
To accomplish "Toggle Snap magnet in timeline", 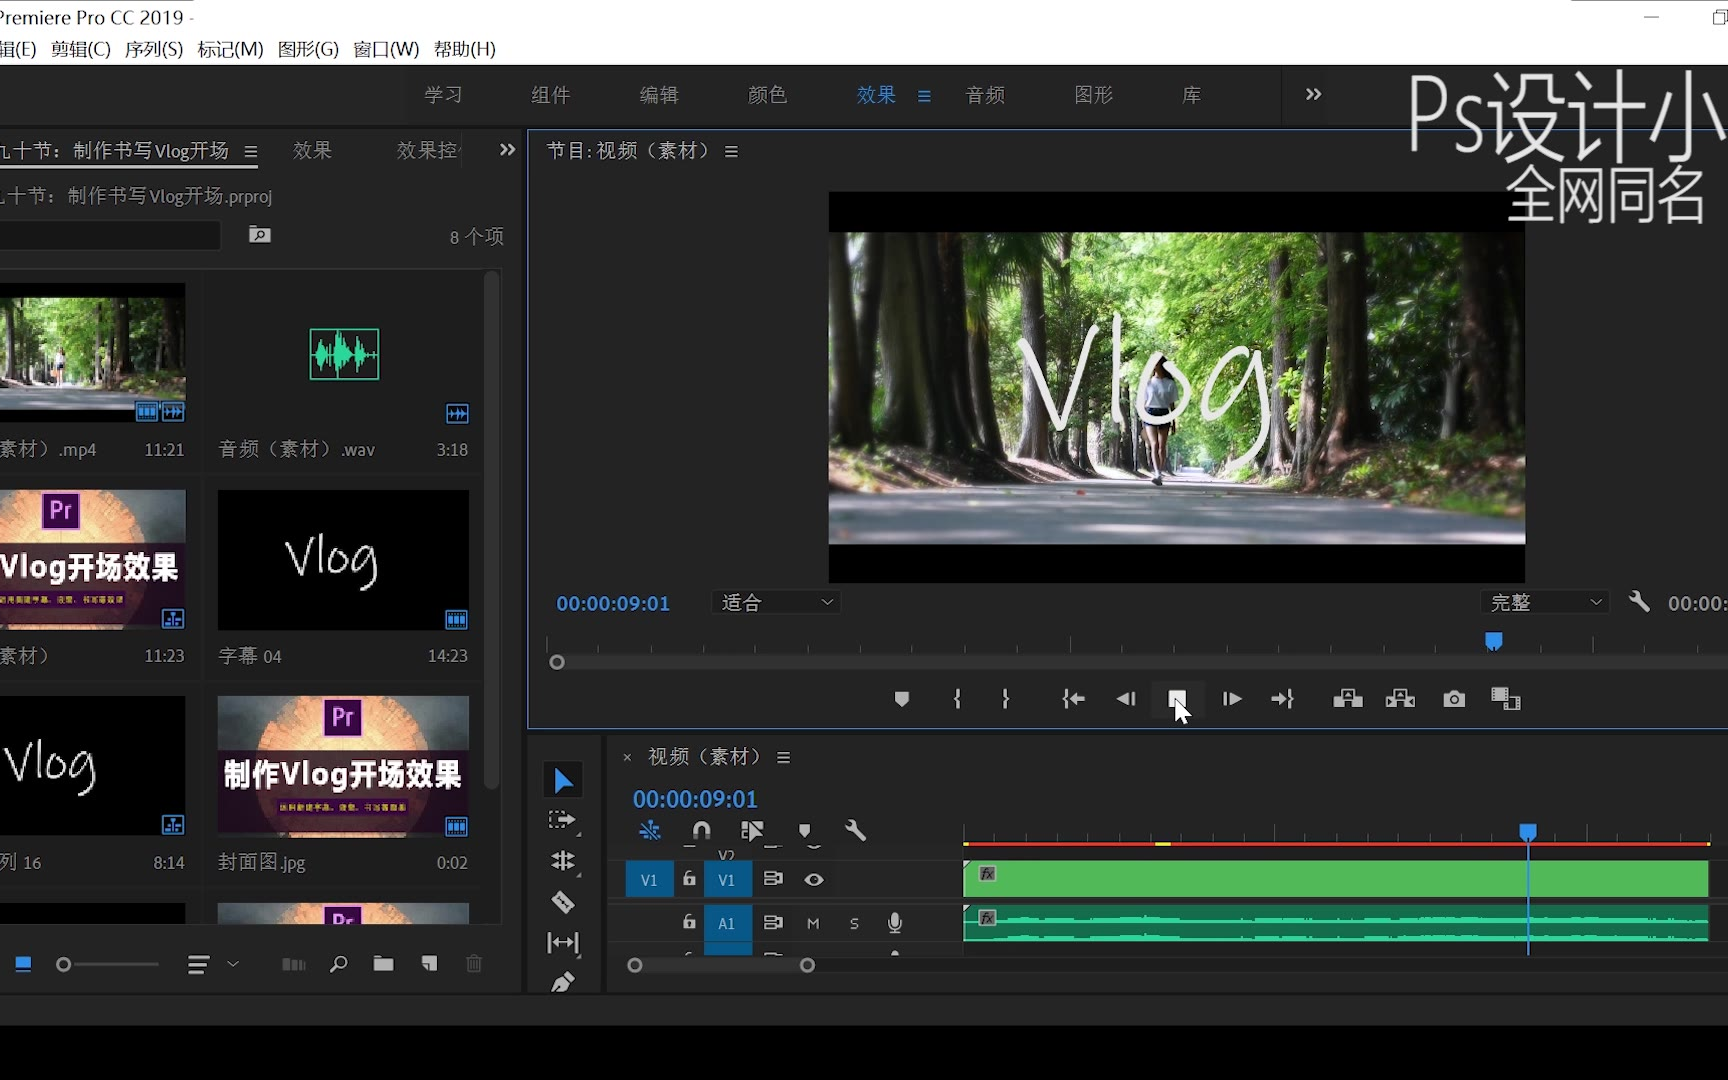I will pos(701,831).
